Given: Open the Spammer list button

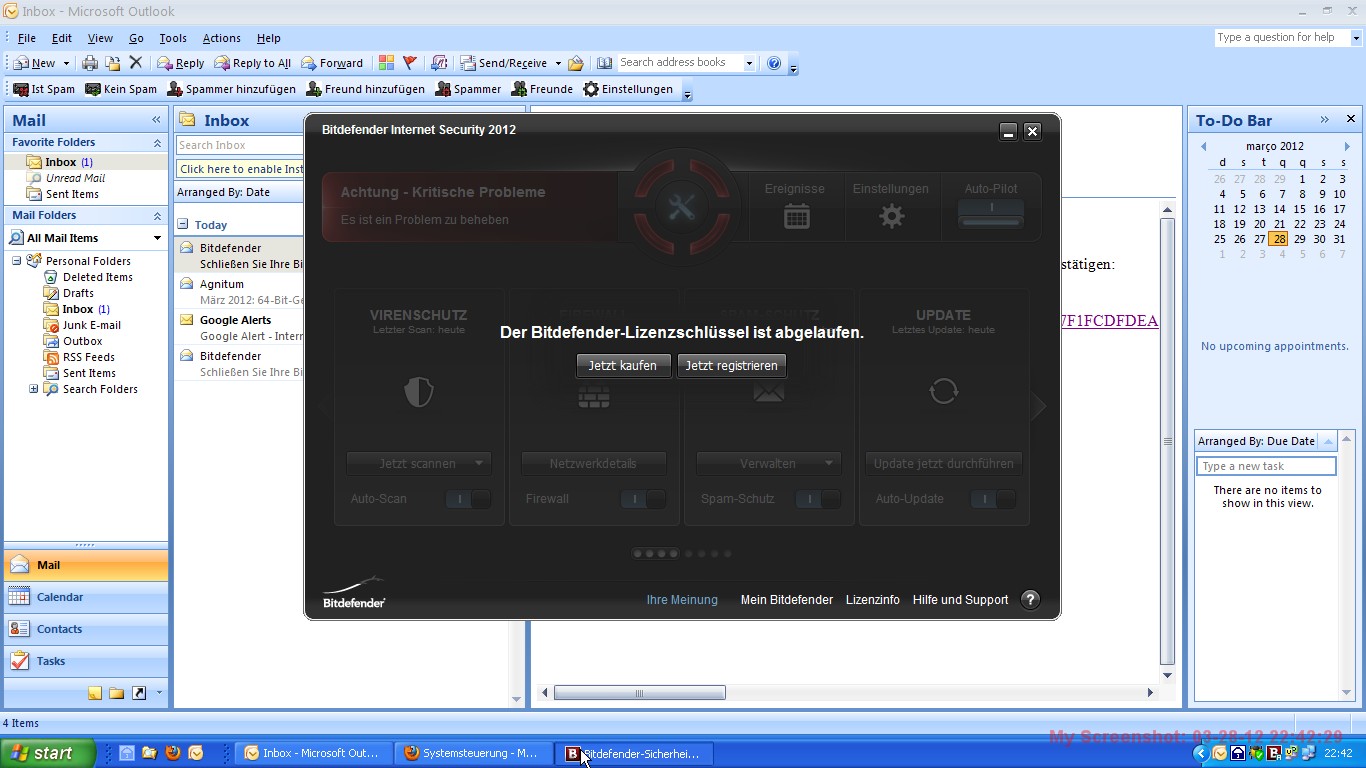Looking at the screenshot, I should pyautogui.click(x=468, y=89).
